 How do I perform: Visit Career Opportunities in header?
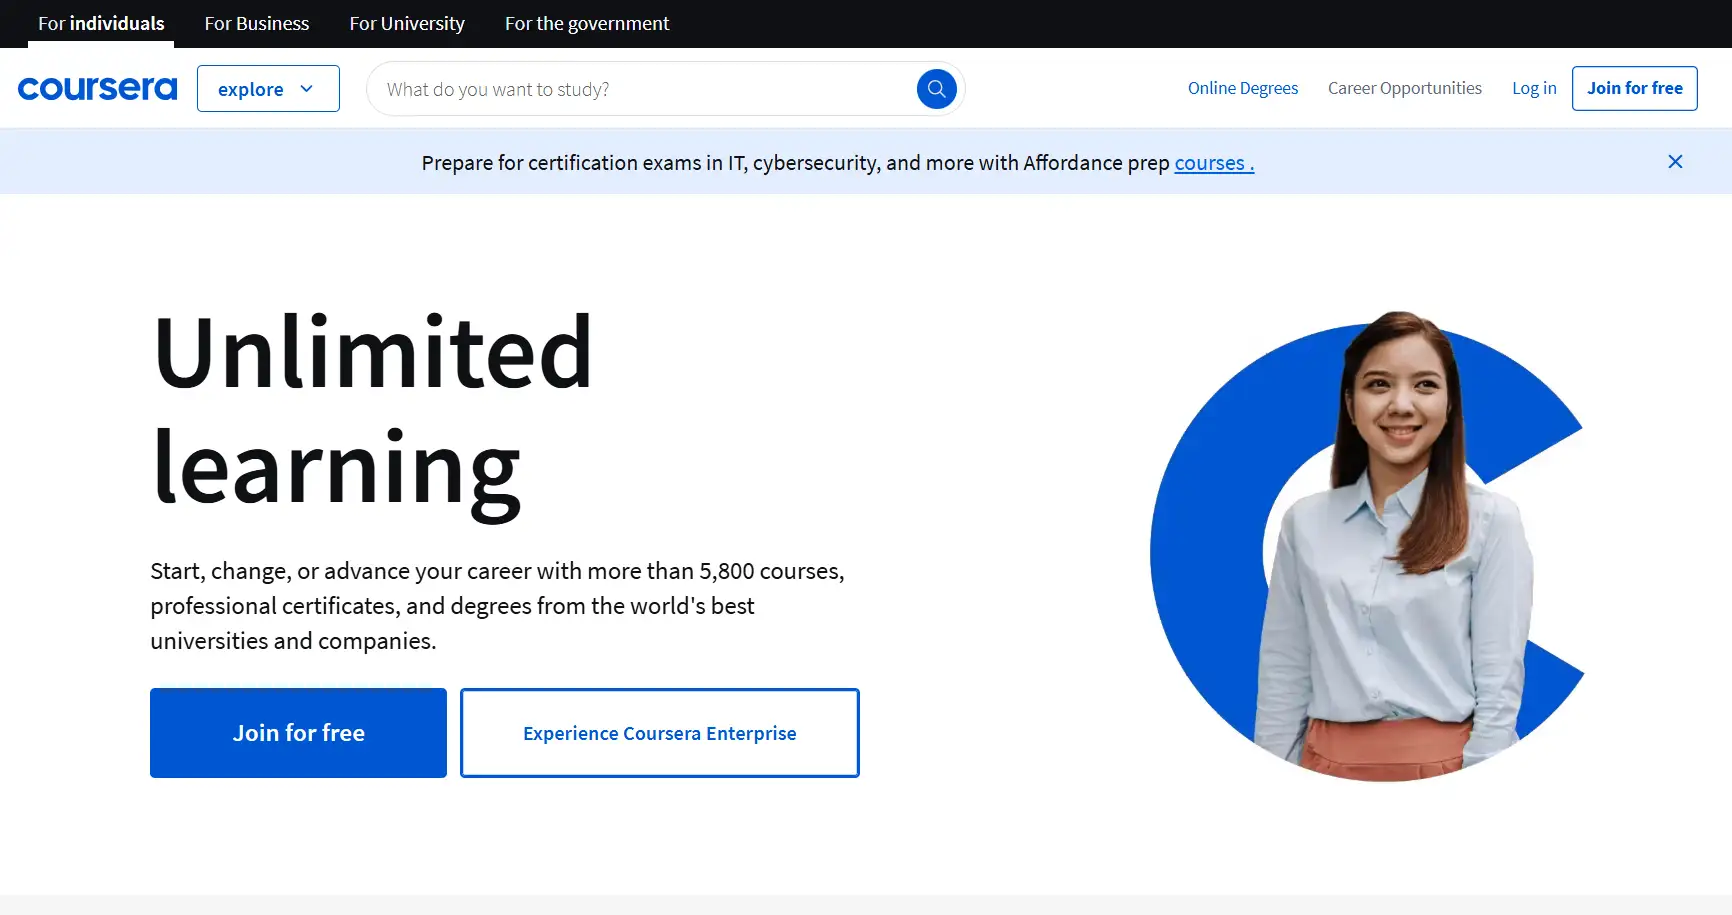click(x=1405, y=88)
